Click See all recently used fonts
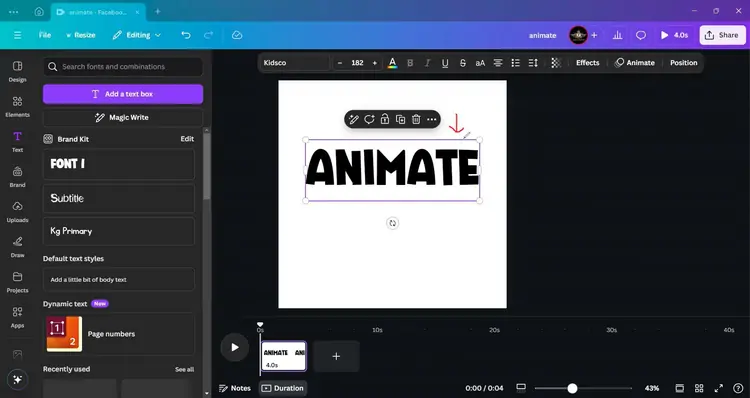 pyautogui.click(x=184, y=369)
